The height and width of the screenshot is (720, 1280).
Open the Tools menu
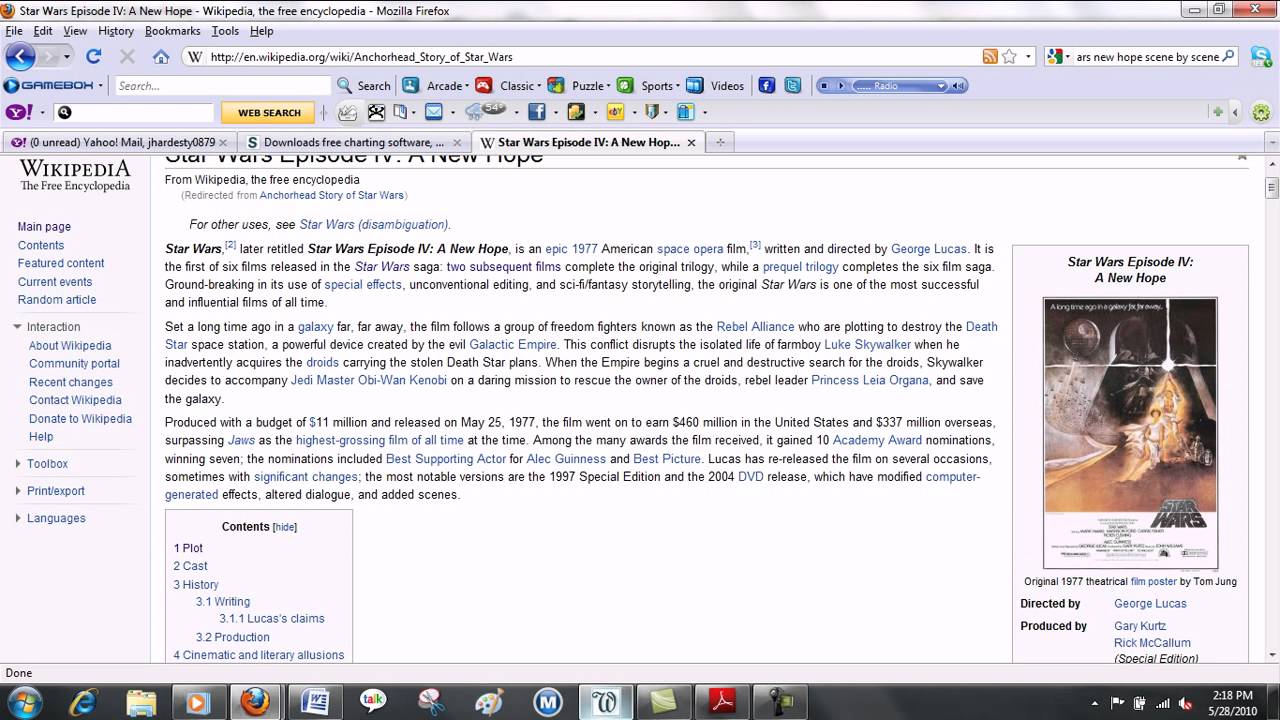225,31
